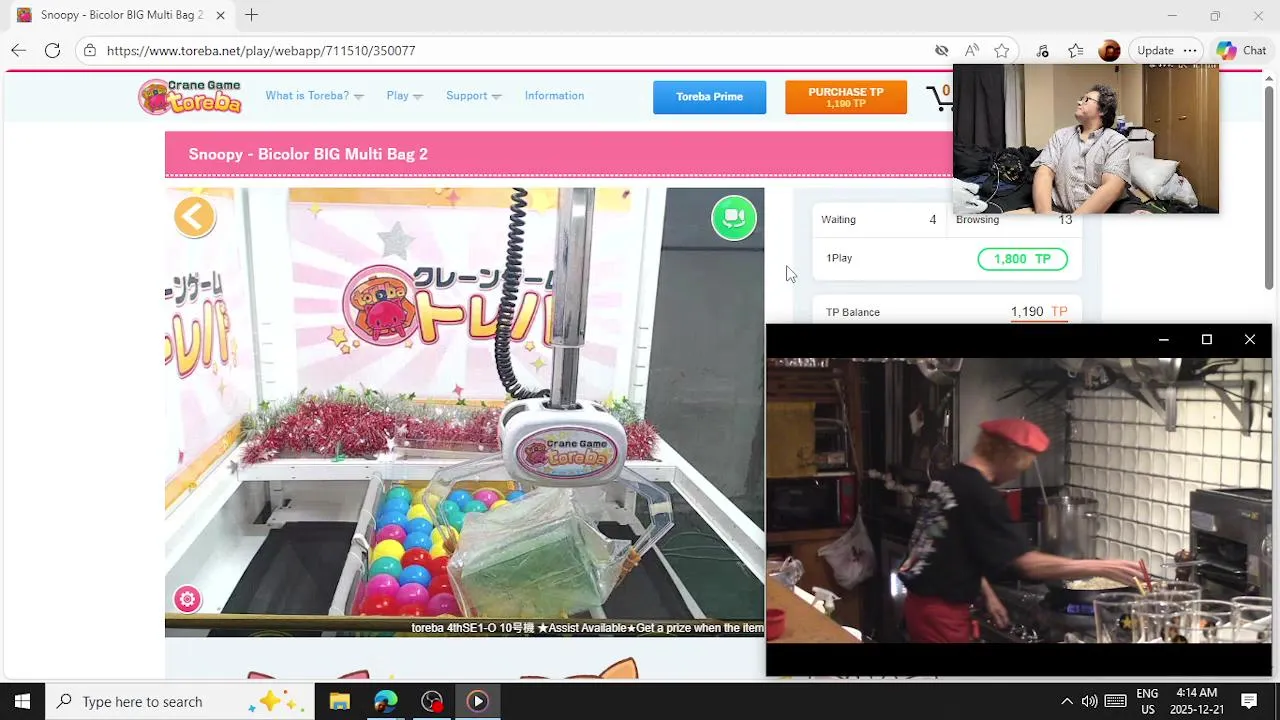Click the browser Update button
1280x720 pixels.
[1155, 50]
